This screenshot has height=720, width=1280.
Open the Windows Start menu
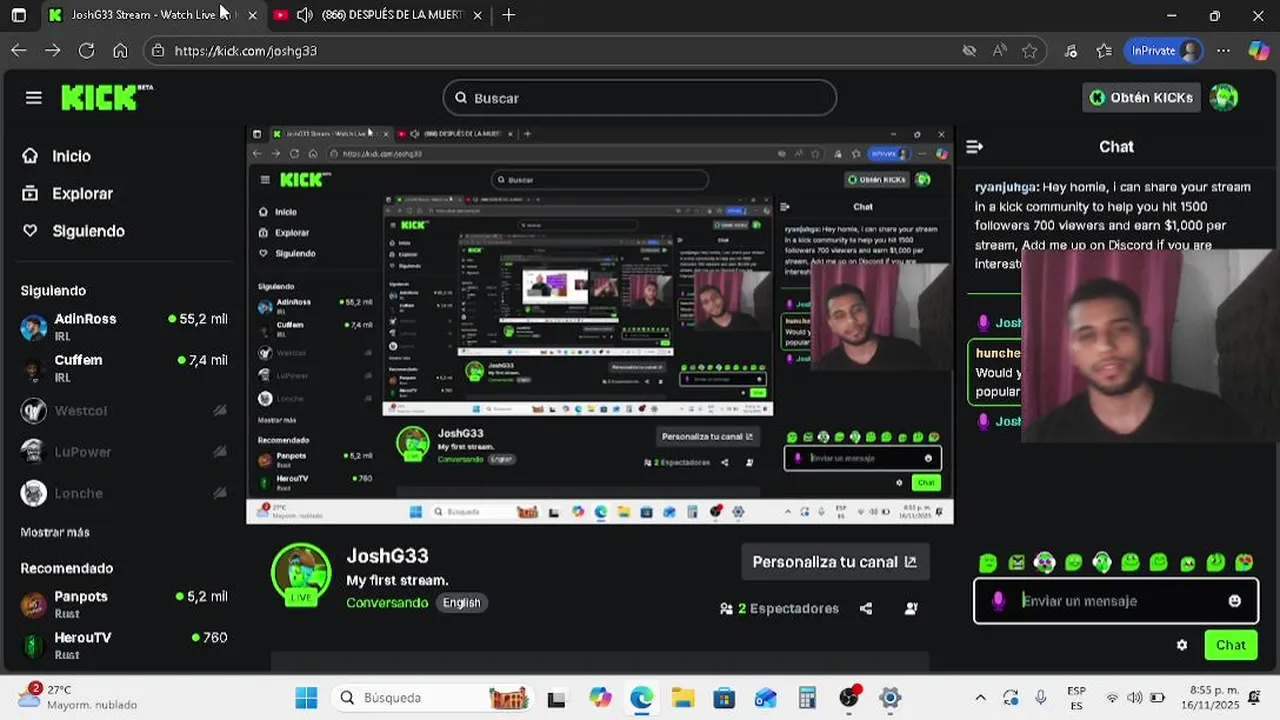pyautogui.click(x=306, y=698)
